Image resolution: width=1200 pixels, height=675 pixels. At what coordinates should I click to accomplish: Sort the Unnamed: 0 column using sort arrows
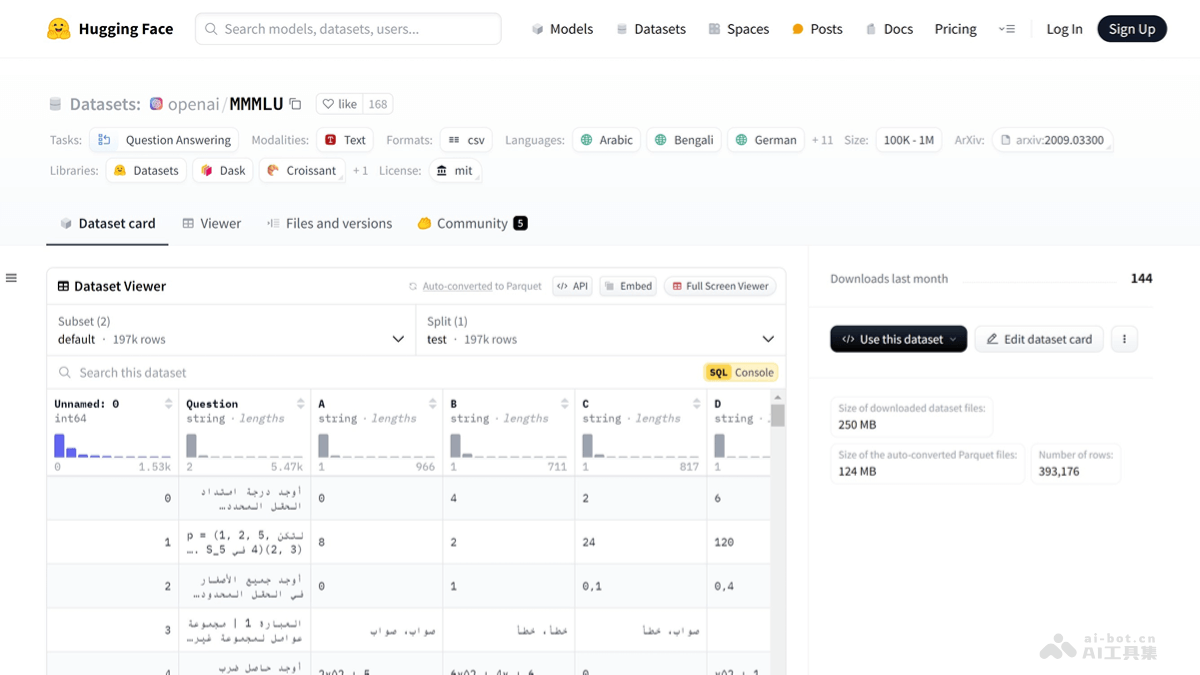168,404
